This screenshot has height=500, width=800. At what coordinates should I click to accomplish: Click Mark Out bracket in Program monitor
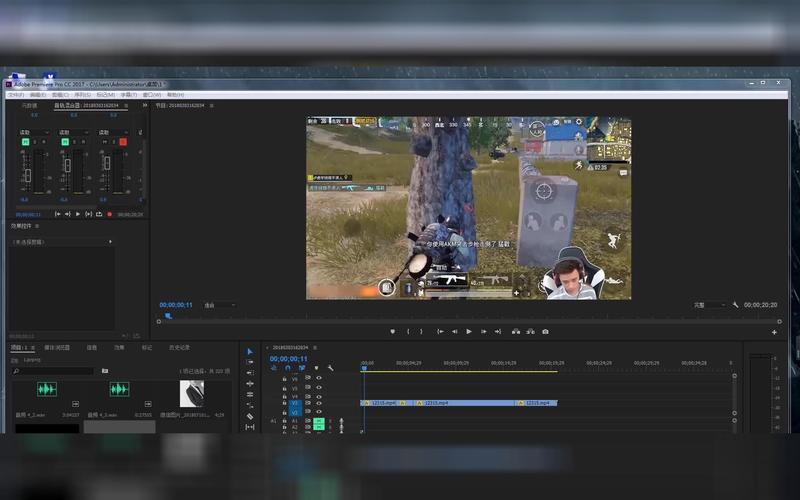click(421, 332)
